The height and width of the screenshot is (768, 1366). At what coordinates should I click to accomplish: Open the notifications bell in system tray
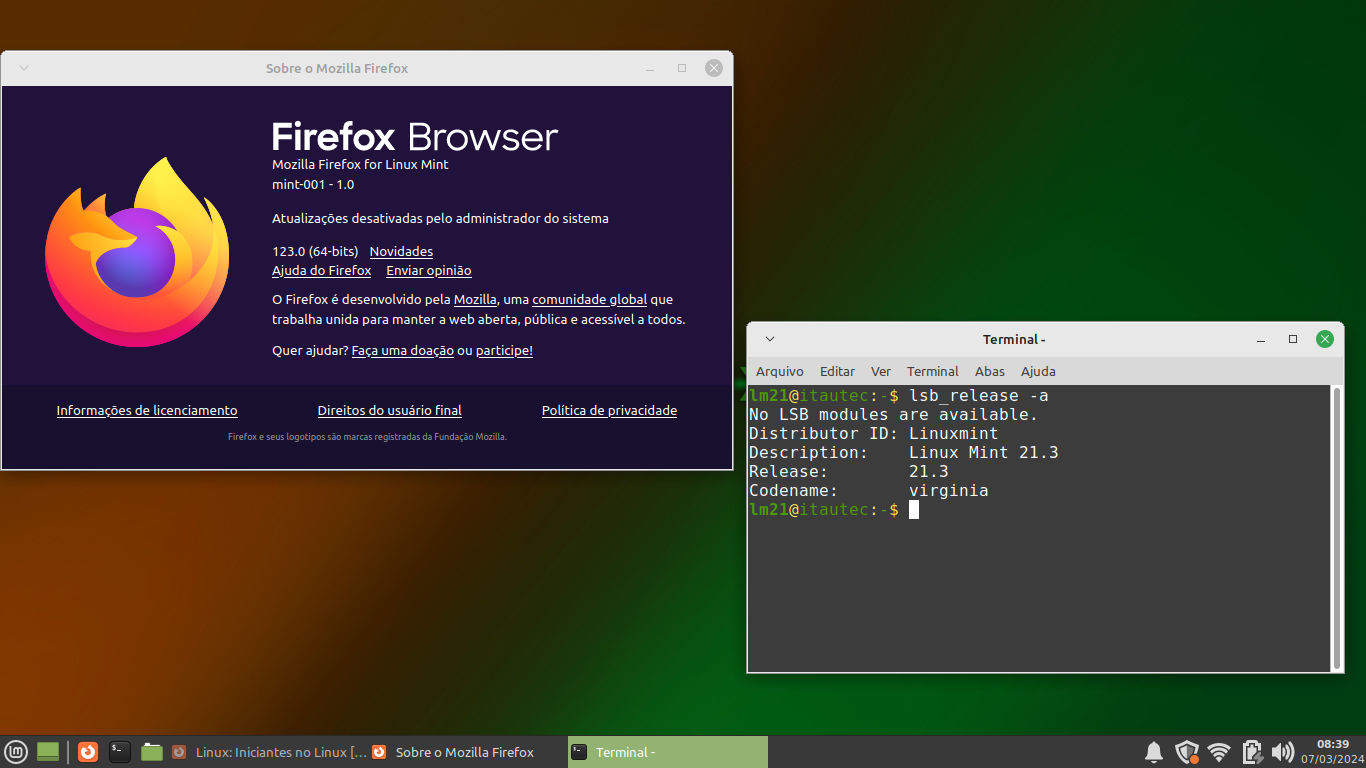coord(1153,752)
